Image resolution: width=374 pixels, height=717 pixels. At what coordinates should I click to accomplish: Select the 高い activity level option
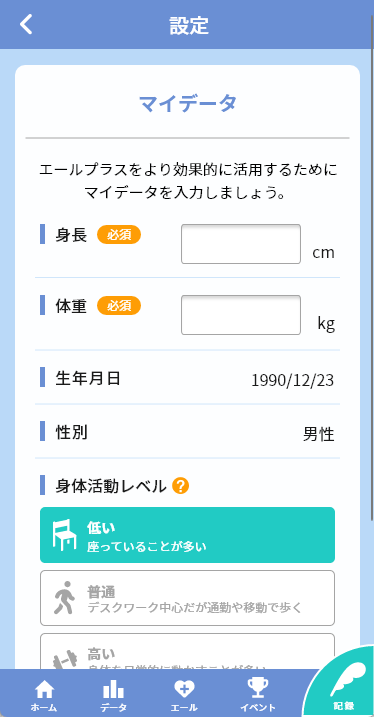click(187, 652)
